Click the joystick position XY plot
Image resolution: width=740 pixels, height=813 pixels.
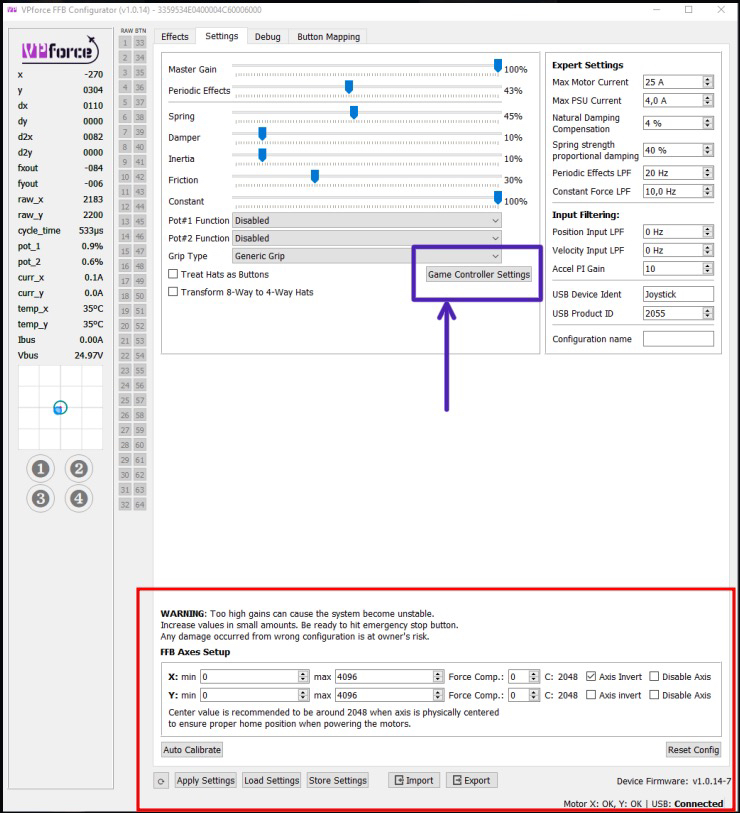pyautogui.click(x=60, y=408)
